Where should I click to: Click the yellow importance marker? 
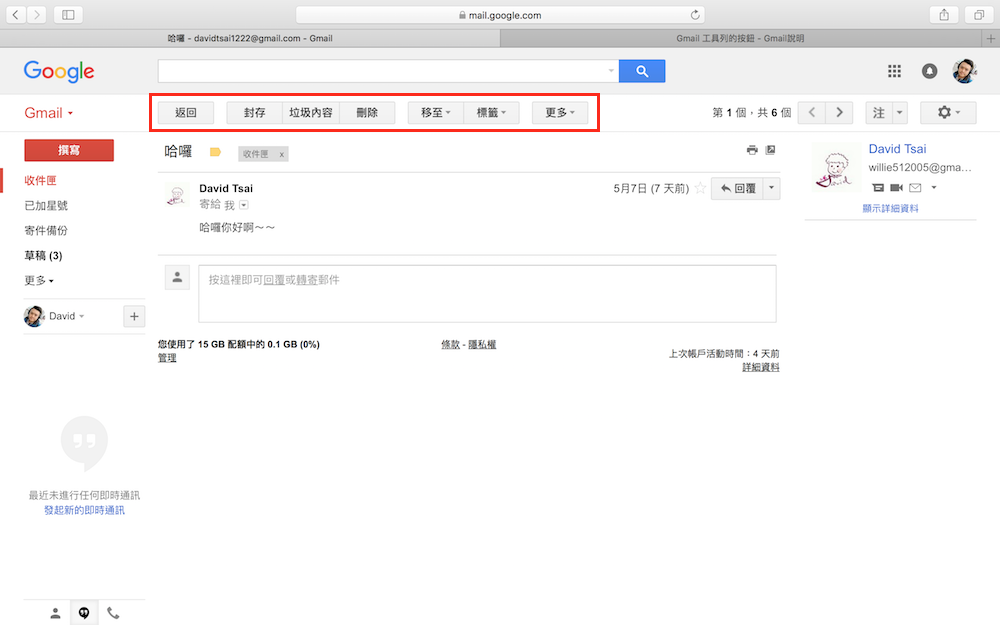215,152
